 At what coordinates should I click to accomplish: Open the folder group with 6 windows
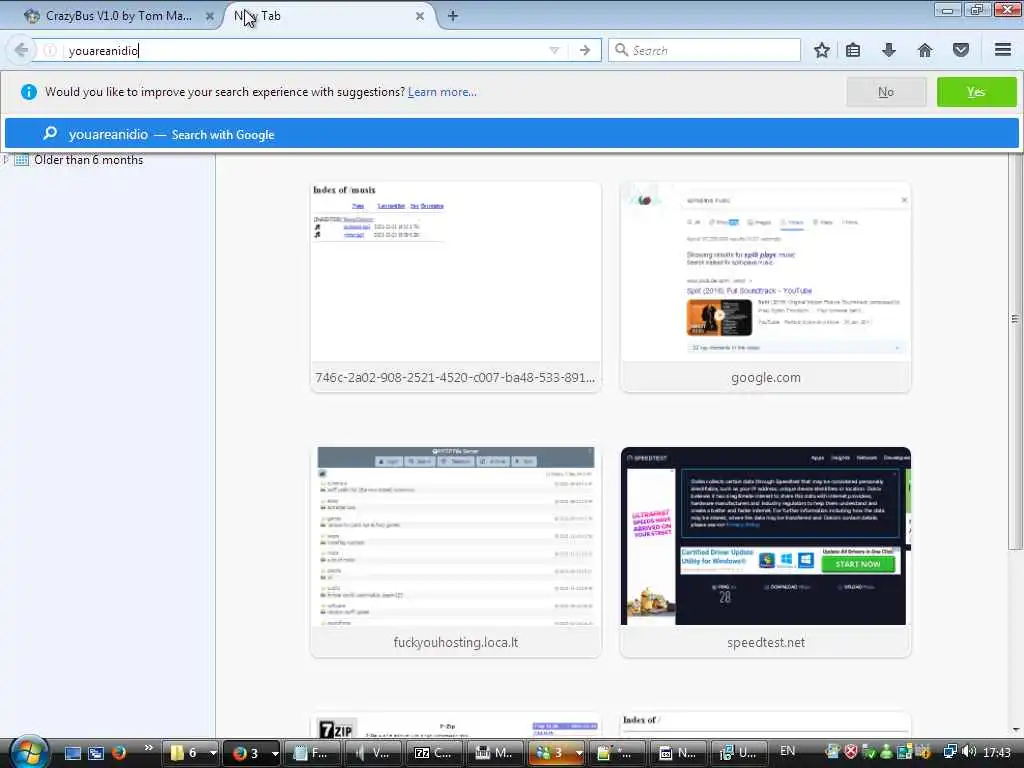click(x=190, y=753)
